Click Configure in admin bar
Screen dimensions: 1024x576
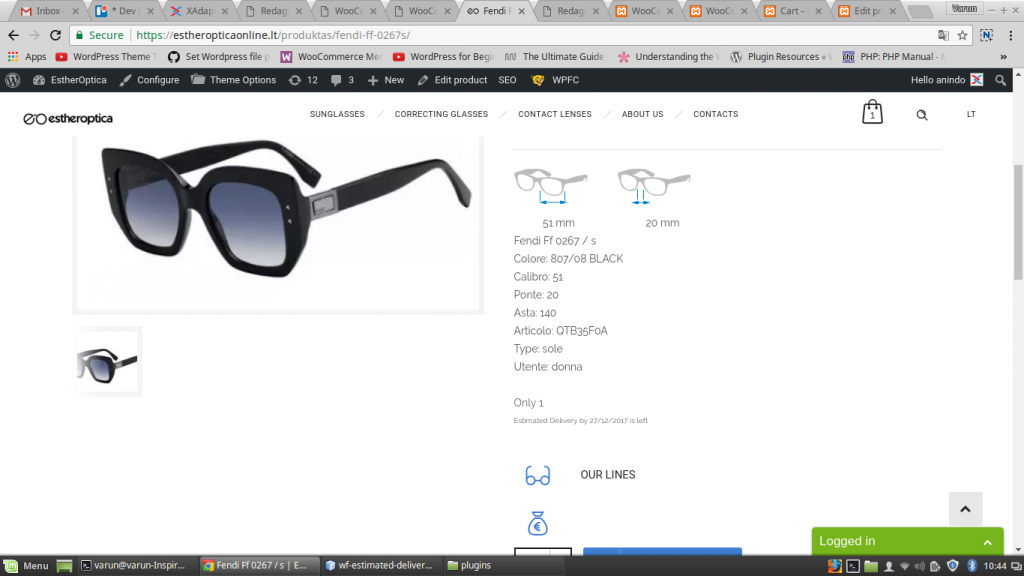coord(149,80)
